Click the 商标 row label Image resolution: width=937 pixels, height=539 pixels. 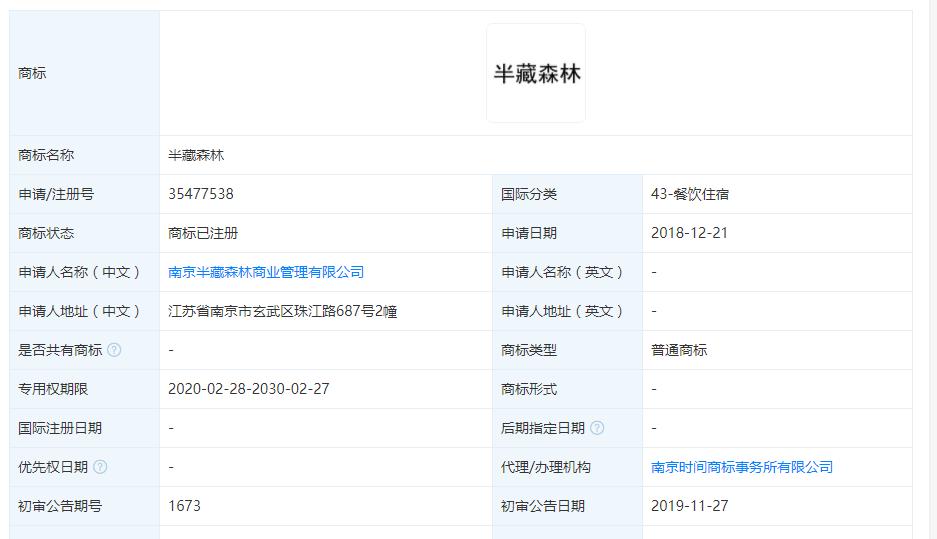pos(32,73)
